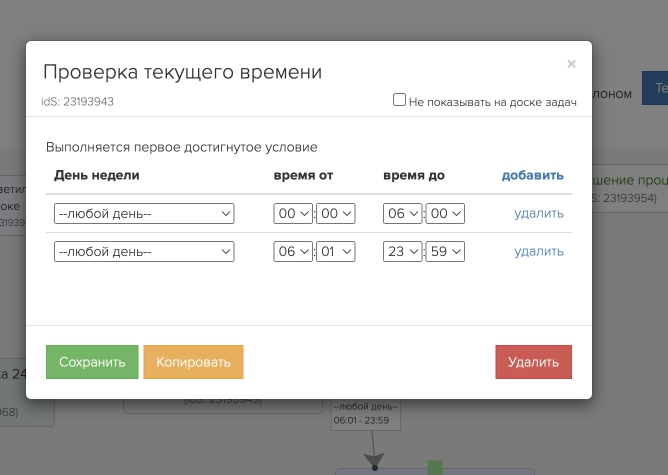Open first row day of week dropdown
Image resolution: width=668 pixels, height=475 pixels.
[x=144, y=213]
